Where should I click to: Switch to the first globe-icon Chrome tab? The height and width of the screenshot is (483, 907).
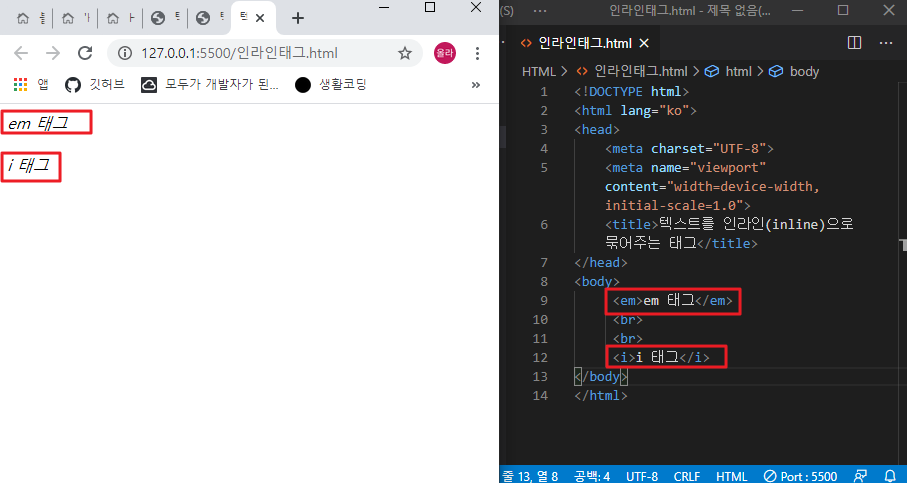[x=165, y=18]
